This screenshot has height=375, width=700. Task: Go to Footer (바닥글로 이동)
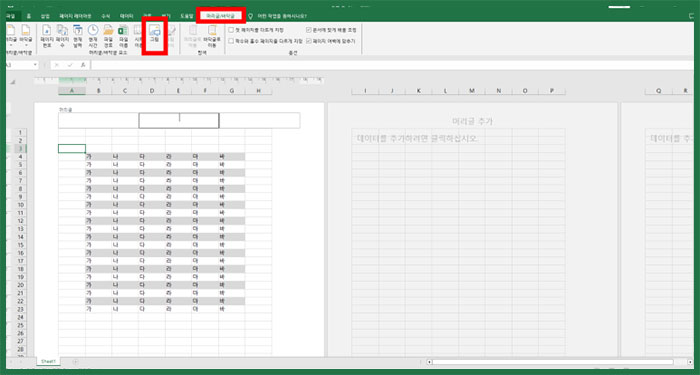[x=212, y=37]
